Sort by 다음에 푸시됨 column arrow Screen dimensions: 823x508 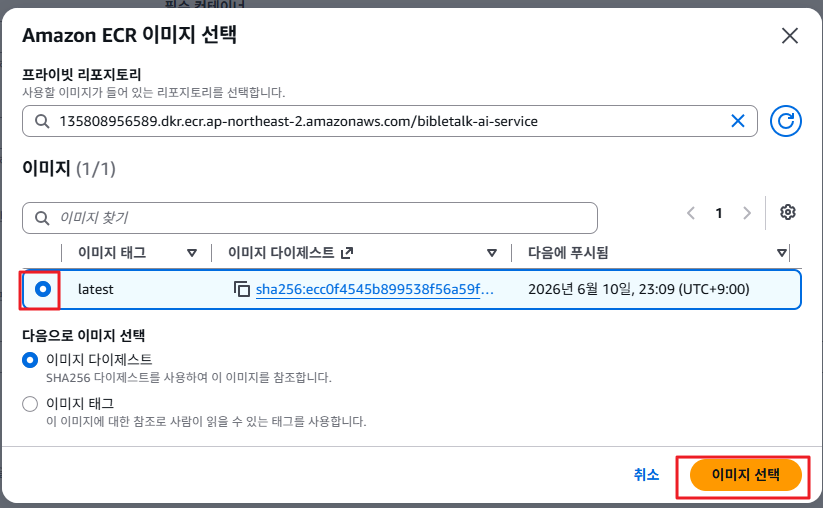click(782, 253)
